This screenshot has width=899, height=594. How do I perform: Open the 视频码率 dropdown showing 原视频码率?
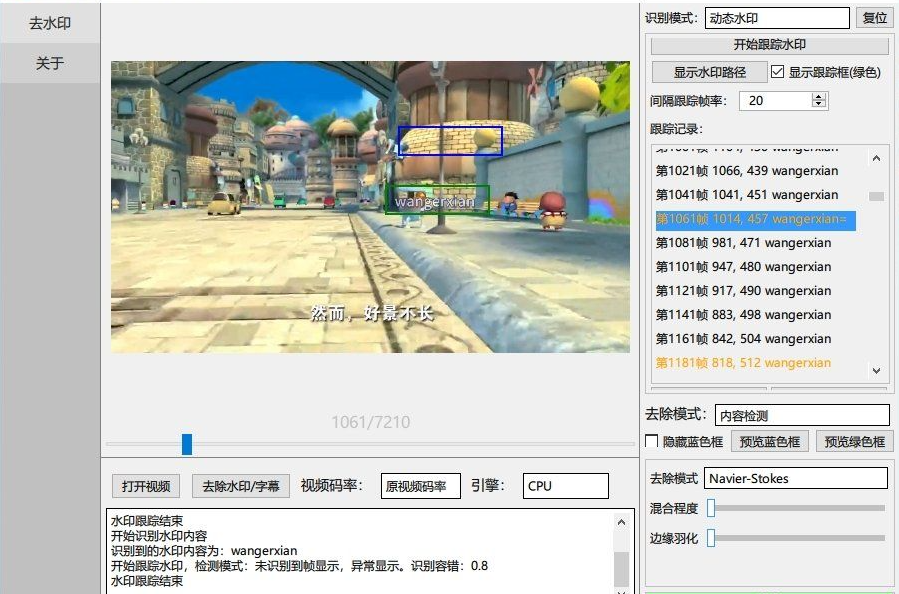tap(421, 486)
